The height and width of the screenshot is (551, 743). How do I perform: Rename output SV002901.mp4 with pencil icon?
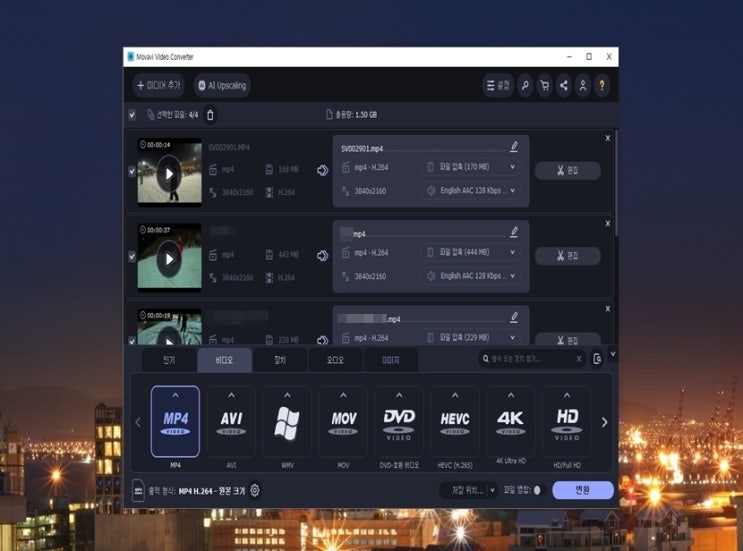[x=514, y=146]
